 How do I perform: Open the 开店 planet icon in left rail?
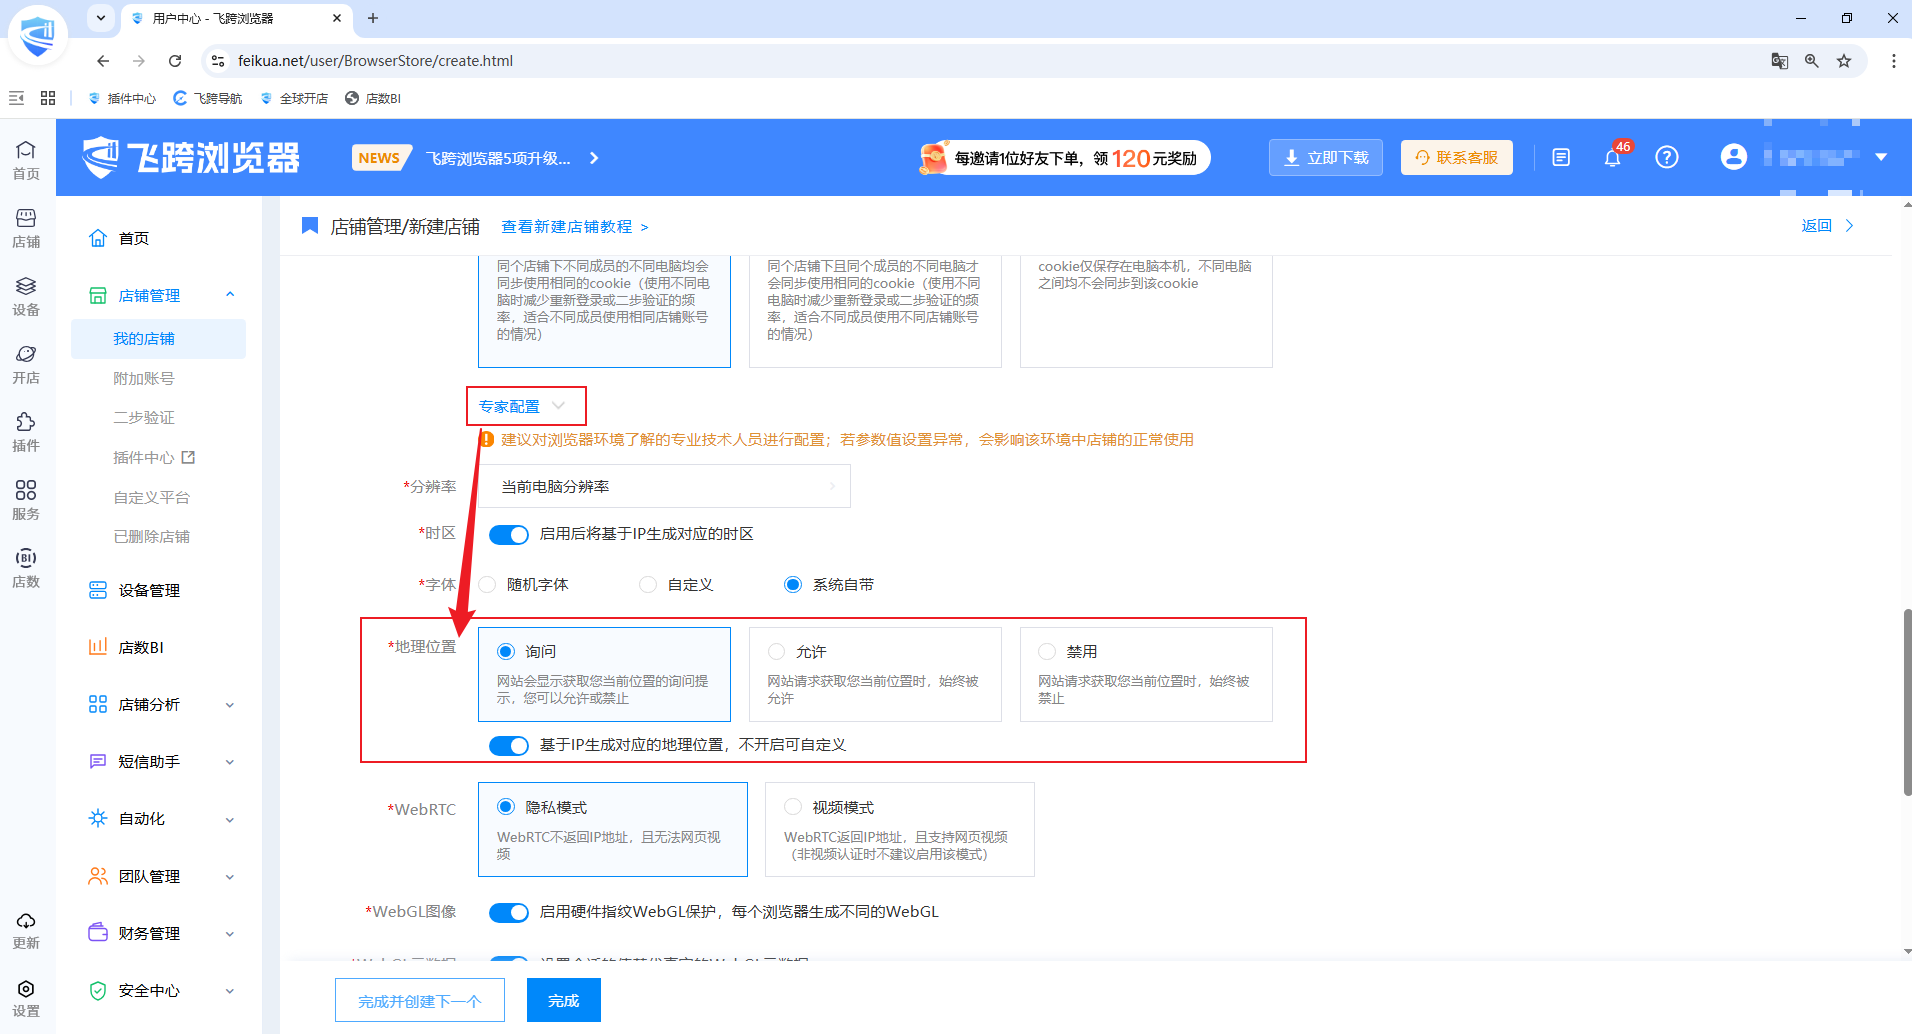coord(26,364)
